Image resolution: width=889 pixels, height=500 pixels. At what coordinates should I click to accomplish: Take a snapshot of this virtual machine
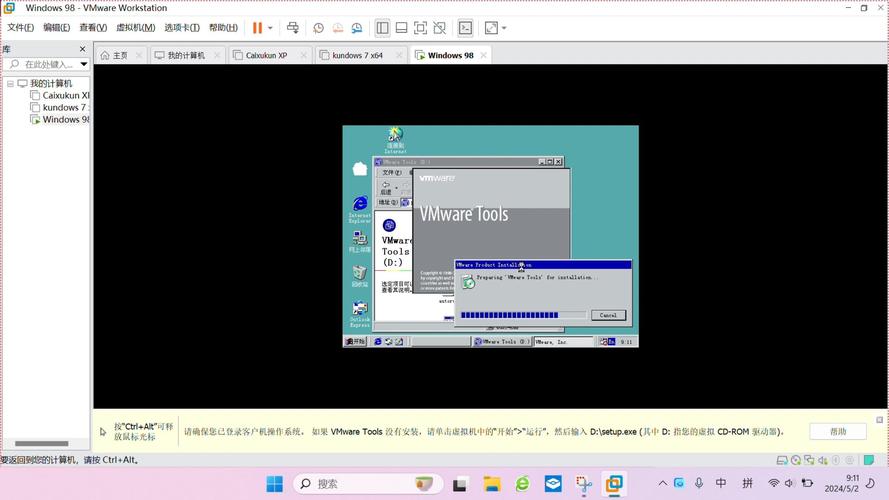pos(319,28)
